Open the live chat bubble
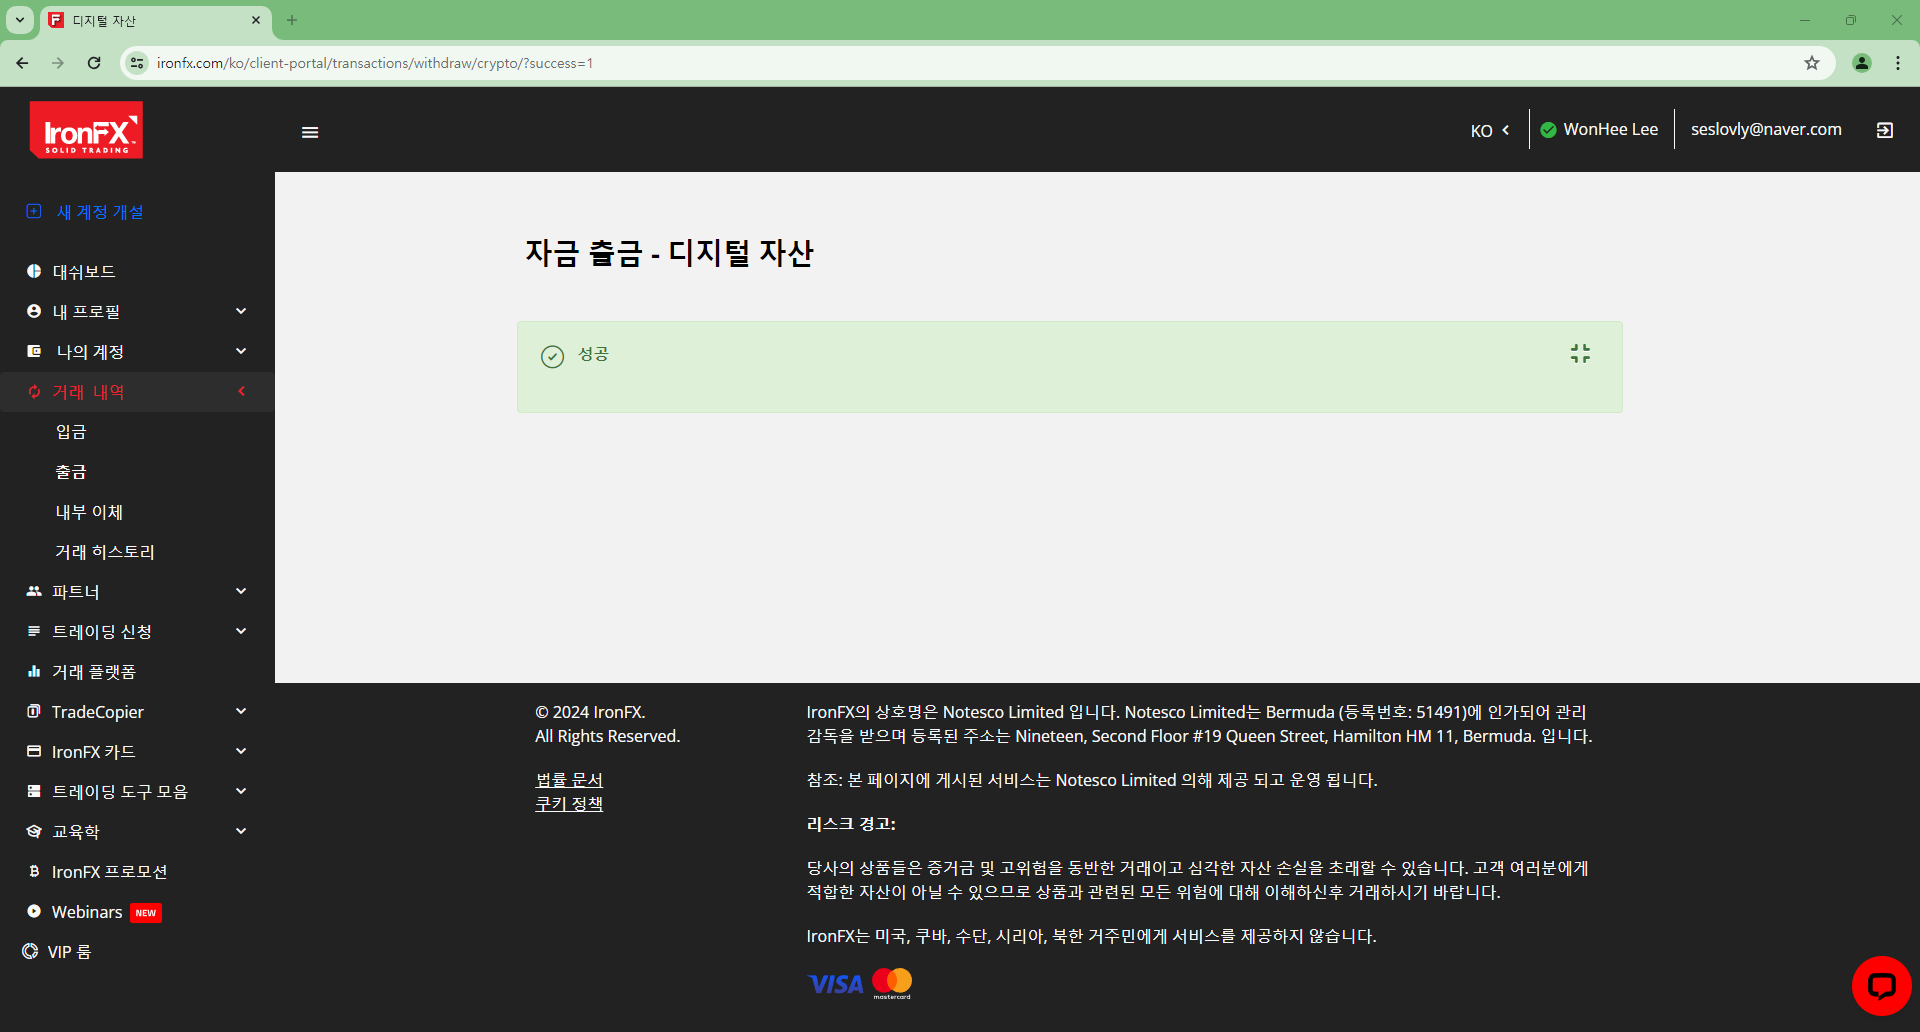The image size is (1920, 1032). pyautogui.click(x=1880, y=985)
